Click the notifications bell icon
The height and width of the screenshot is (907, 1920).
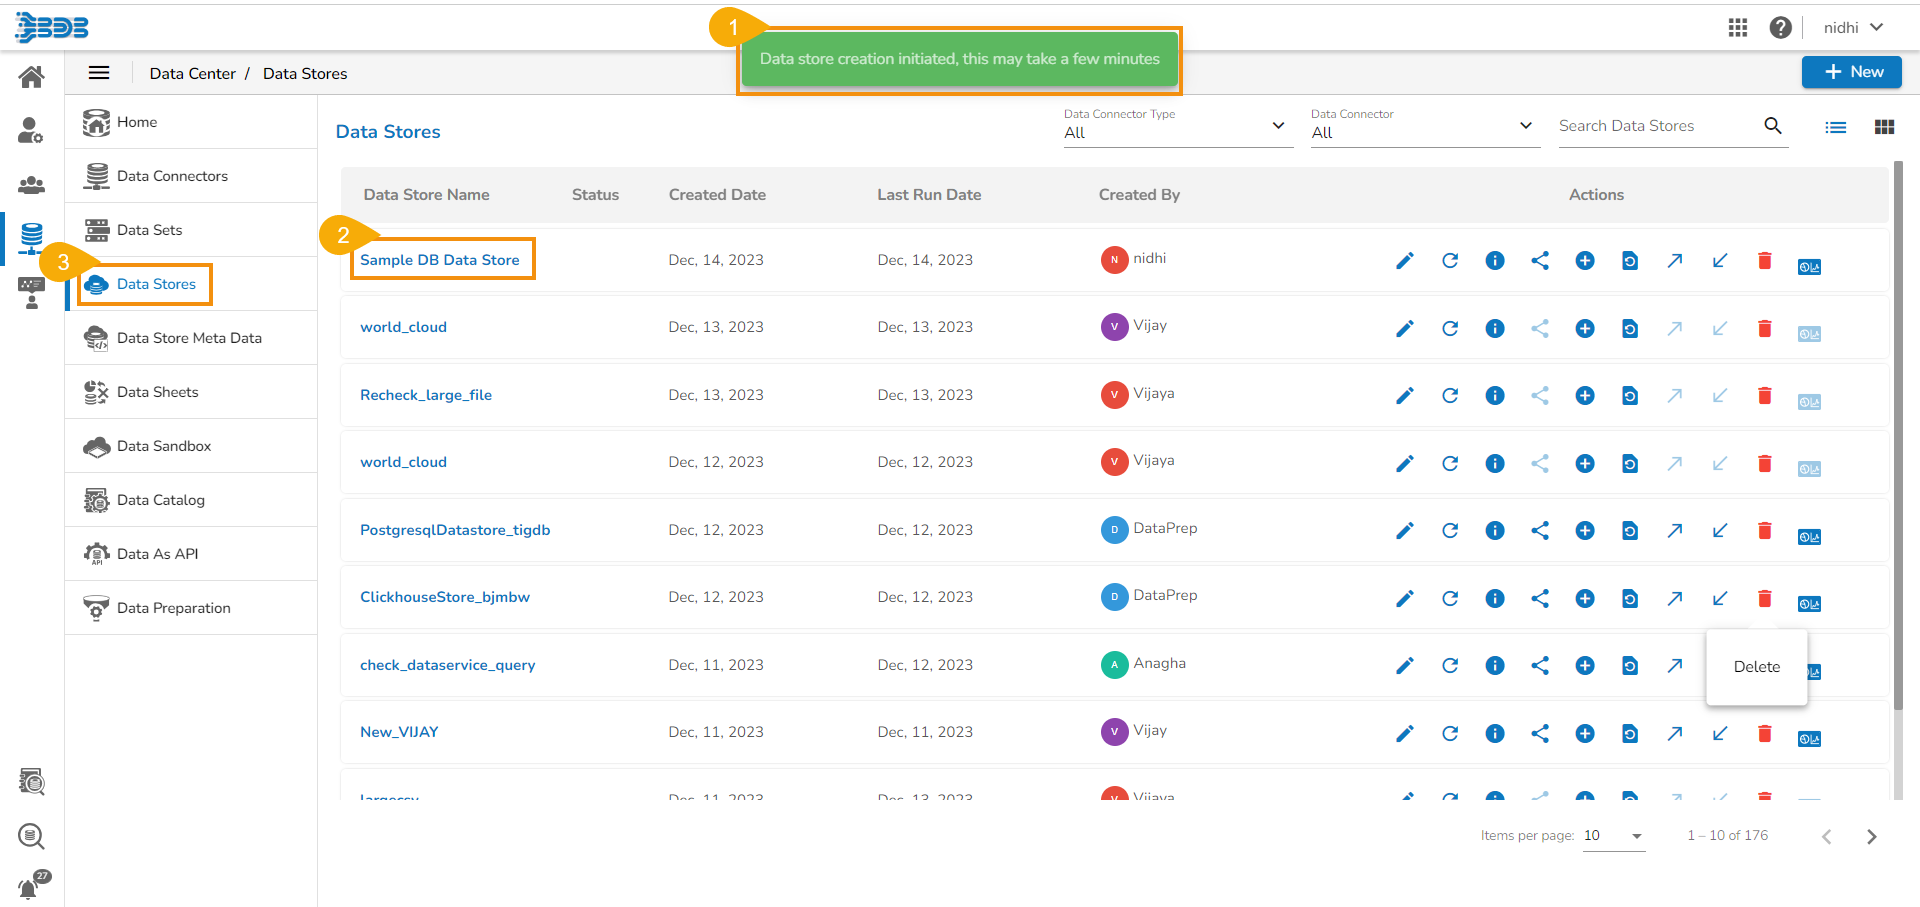tap(30, 887)
